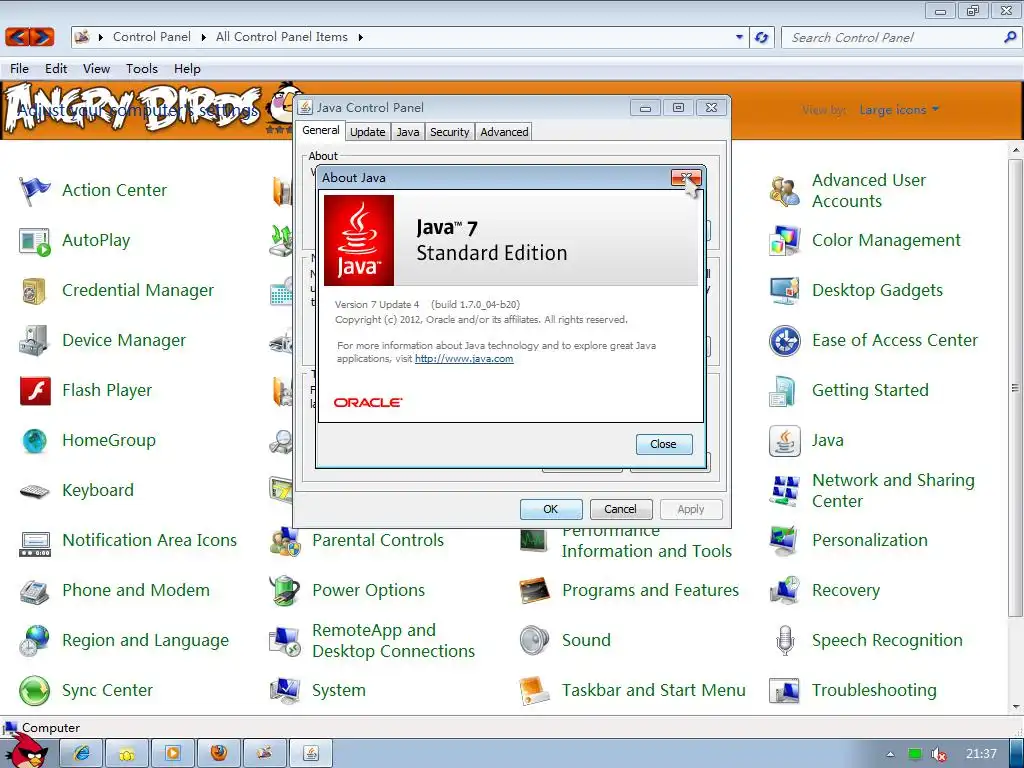Click OK in Java Control Panel
Viewport: 1024px width, 768px height.
(x=551, y=509)
